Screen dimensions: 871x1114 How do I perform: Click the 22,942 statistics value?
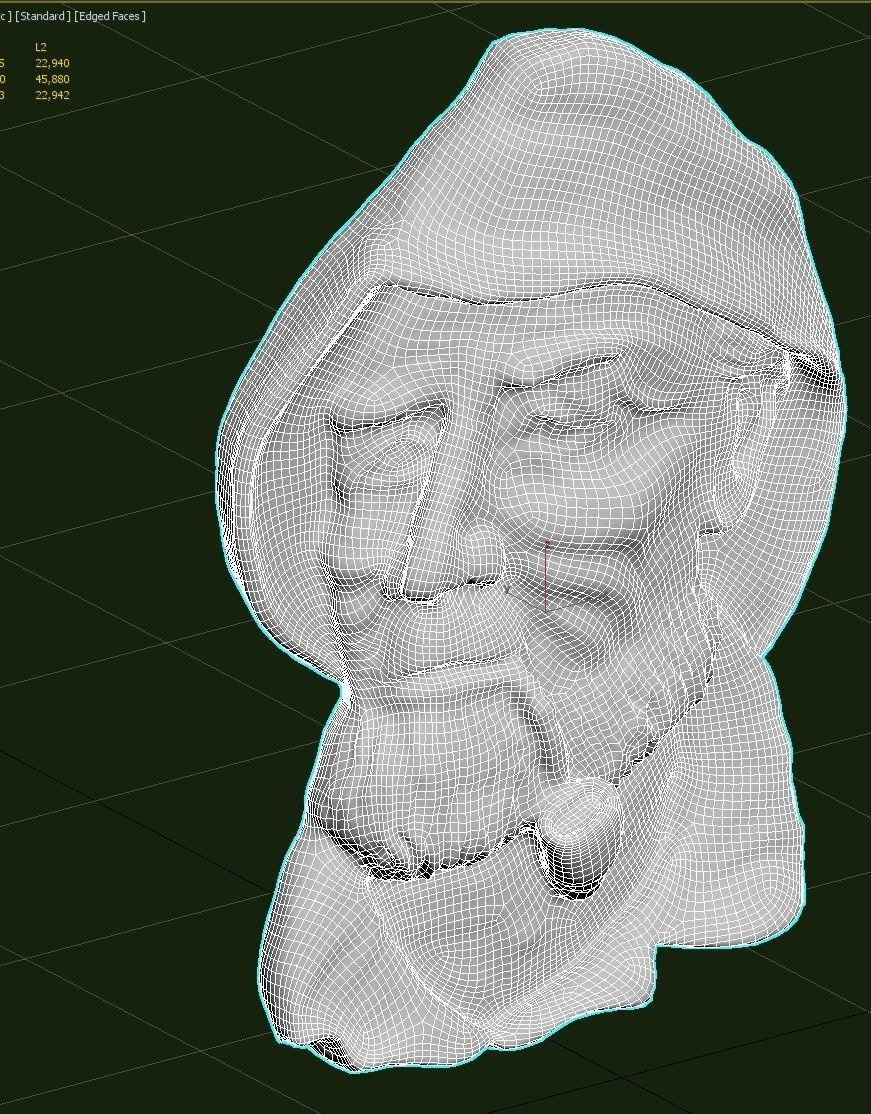click(53, 95)
